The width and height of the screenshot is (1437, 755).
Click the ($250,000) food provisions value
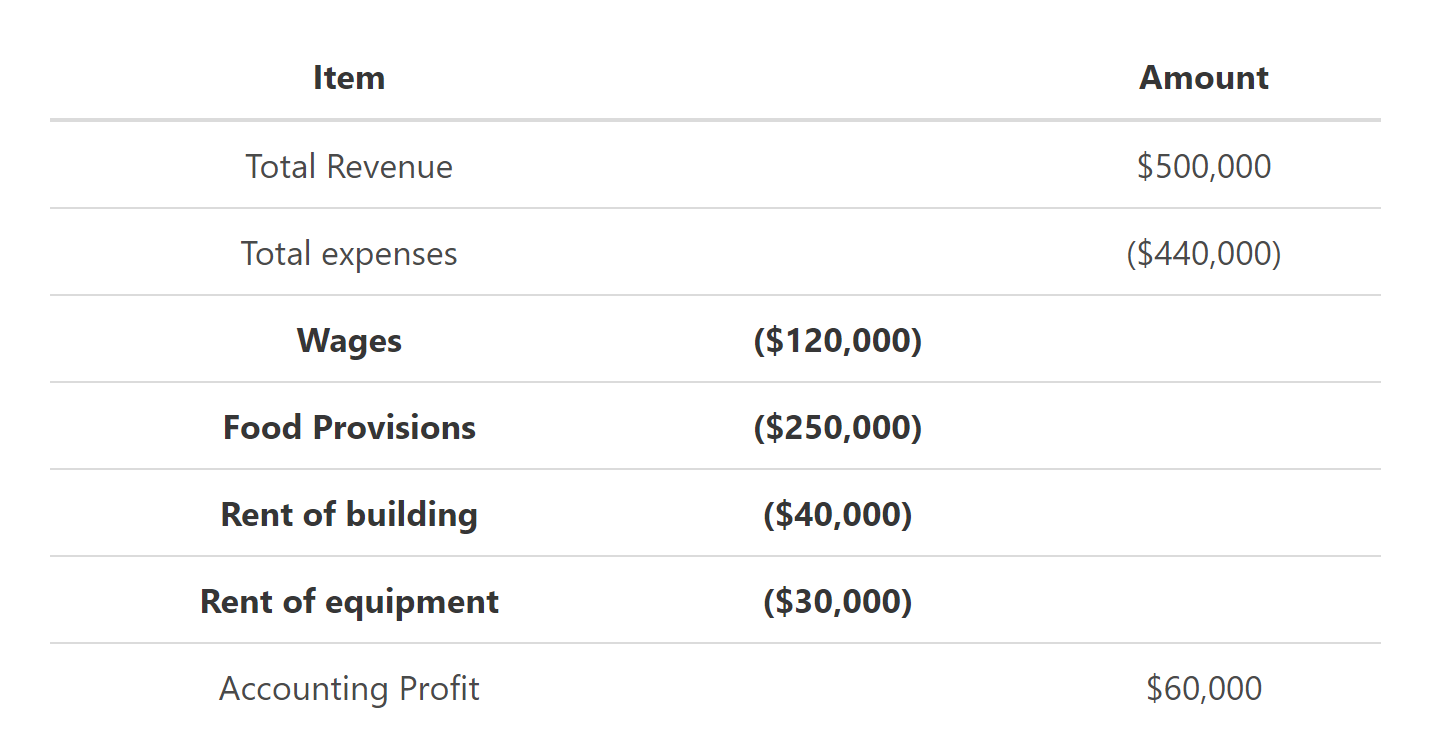[837, 428]
